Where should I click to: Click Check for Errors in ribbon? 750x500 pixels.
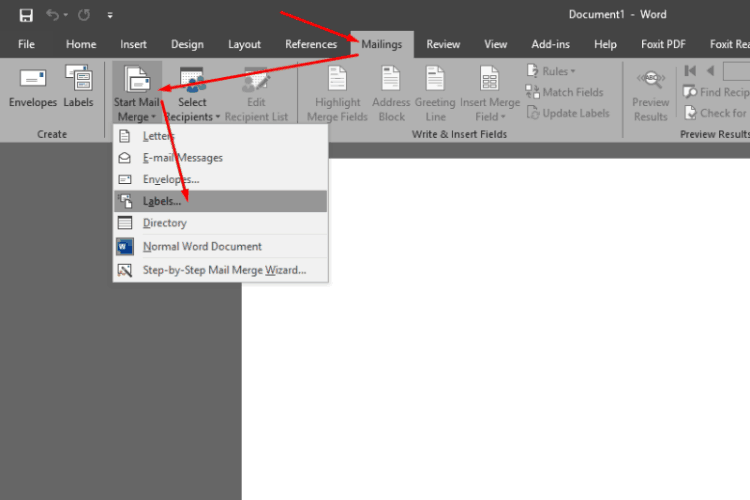(716, 113)
